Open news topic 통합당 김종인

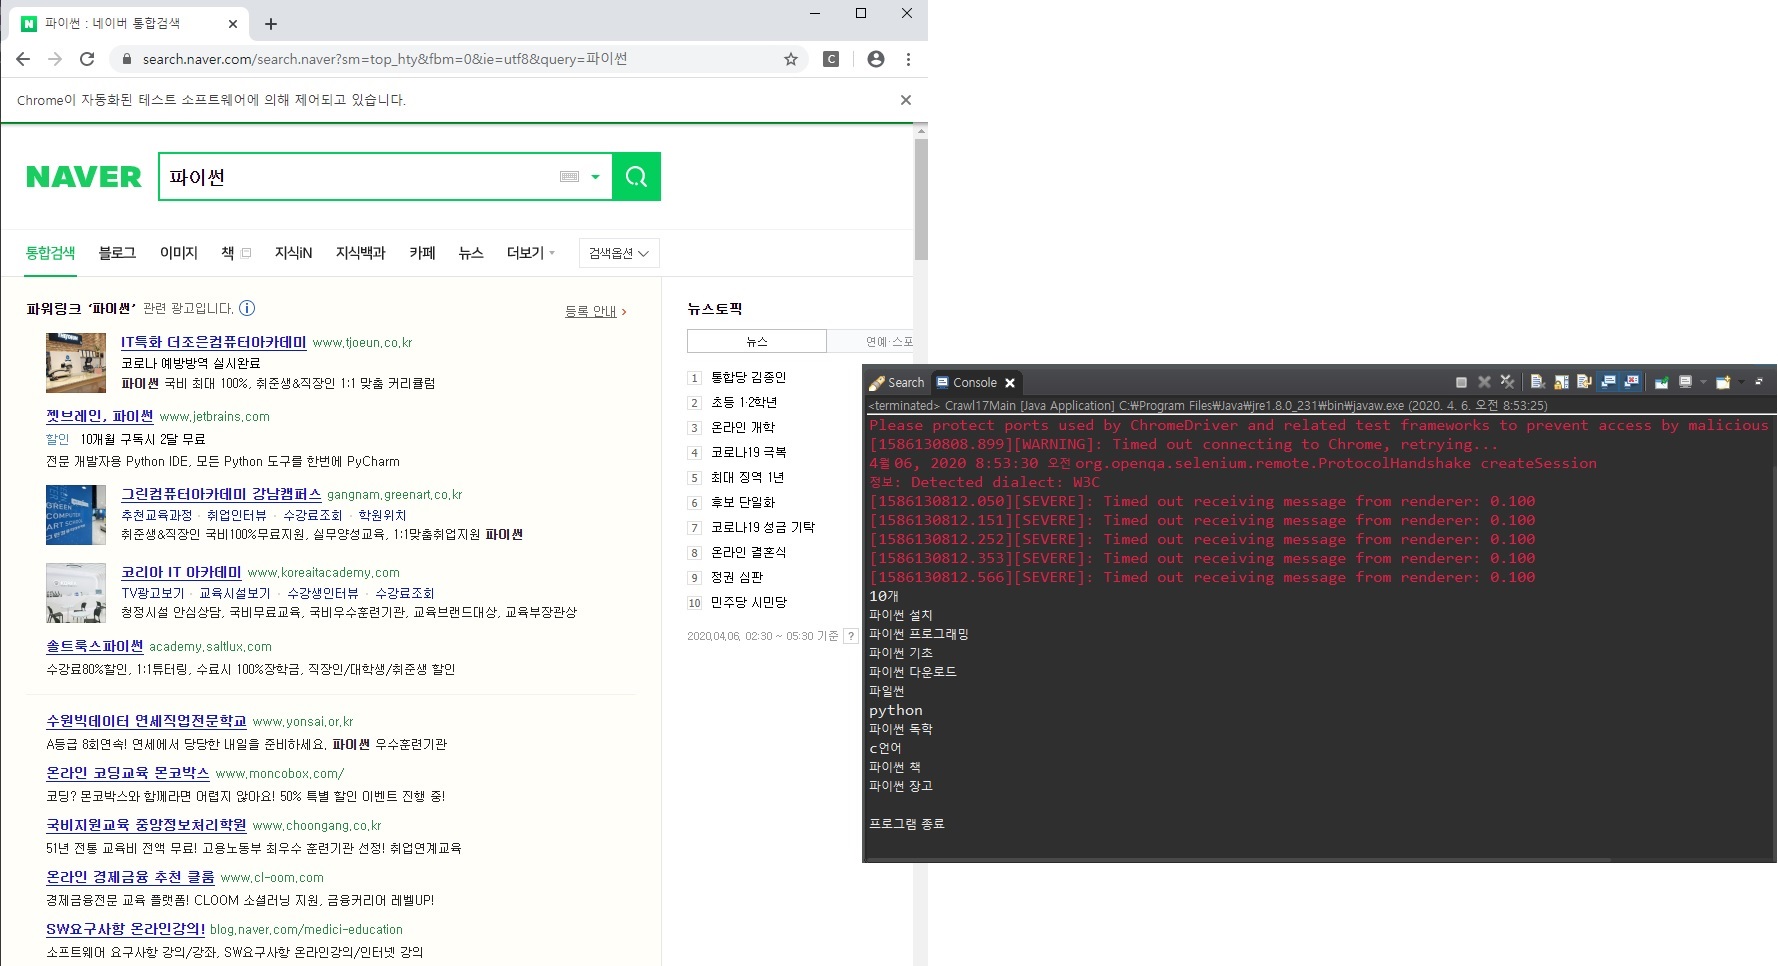pos(749,377)
